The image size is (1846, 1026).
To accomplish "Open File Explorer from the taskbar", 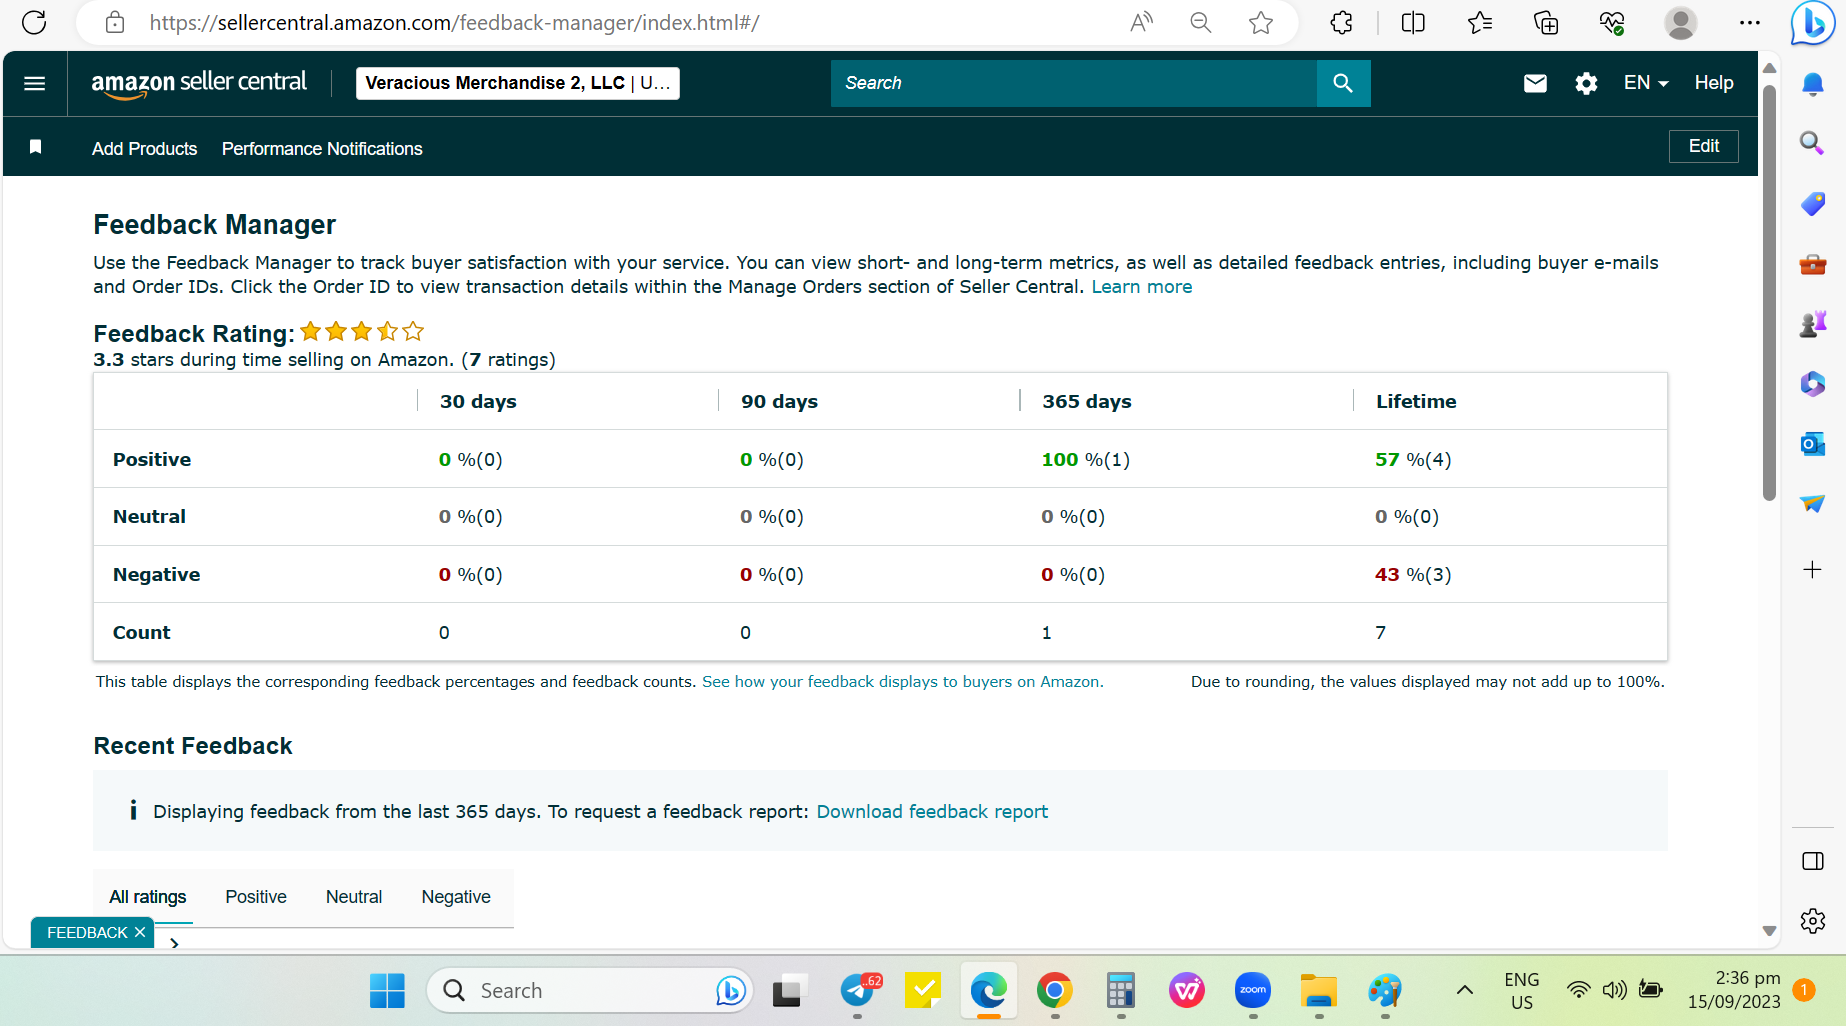I will pyautogui.click(x=1319, y=991).
